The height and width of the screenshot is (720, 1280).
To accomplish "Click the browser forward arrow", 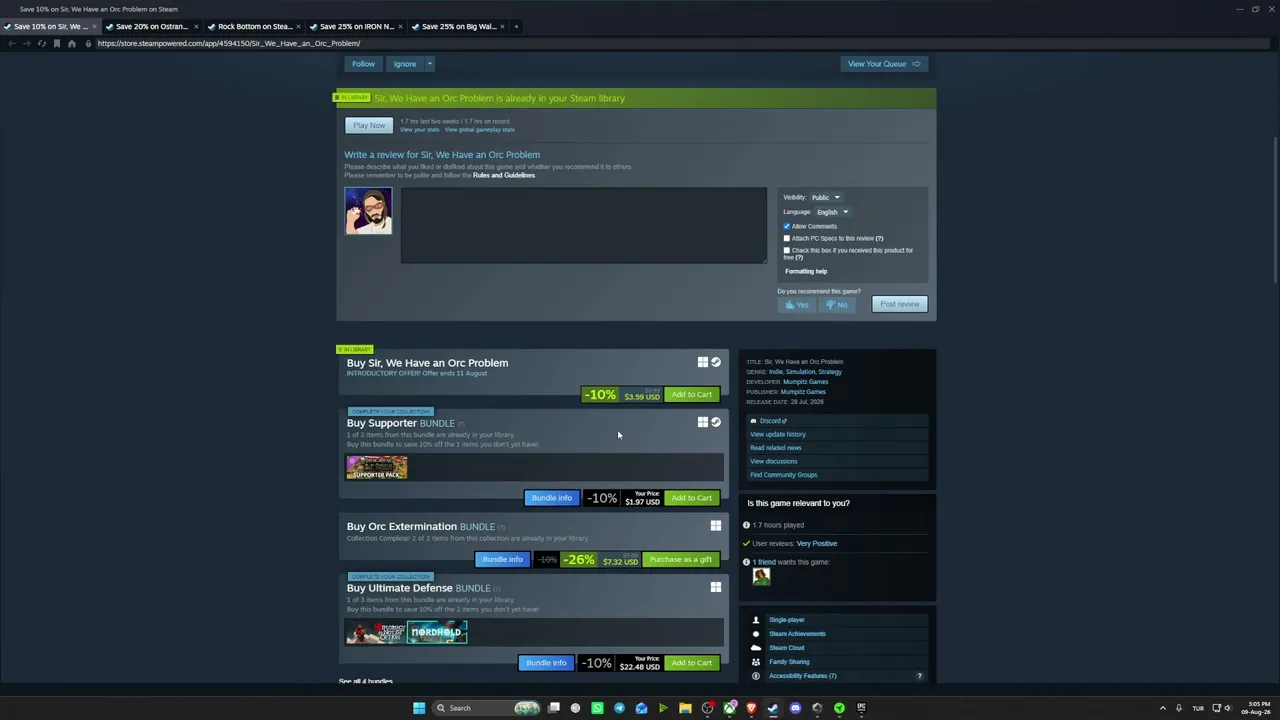I will 27,43.
